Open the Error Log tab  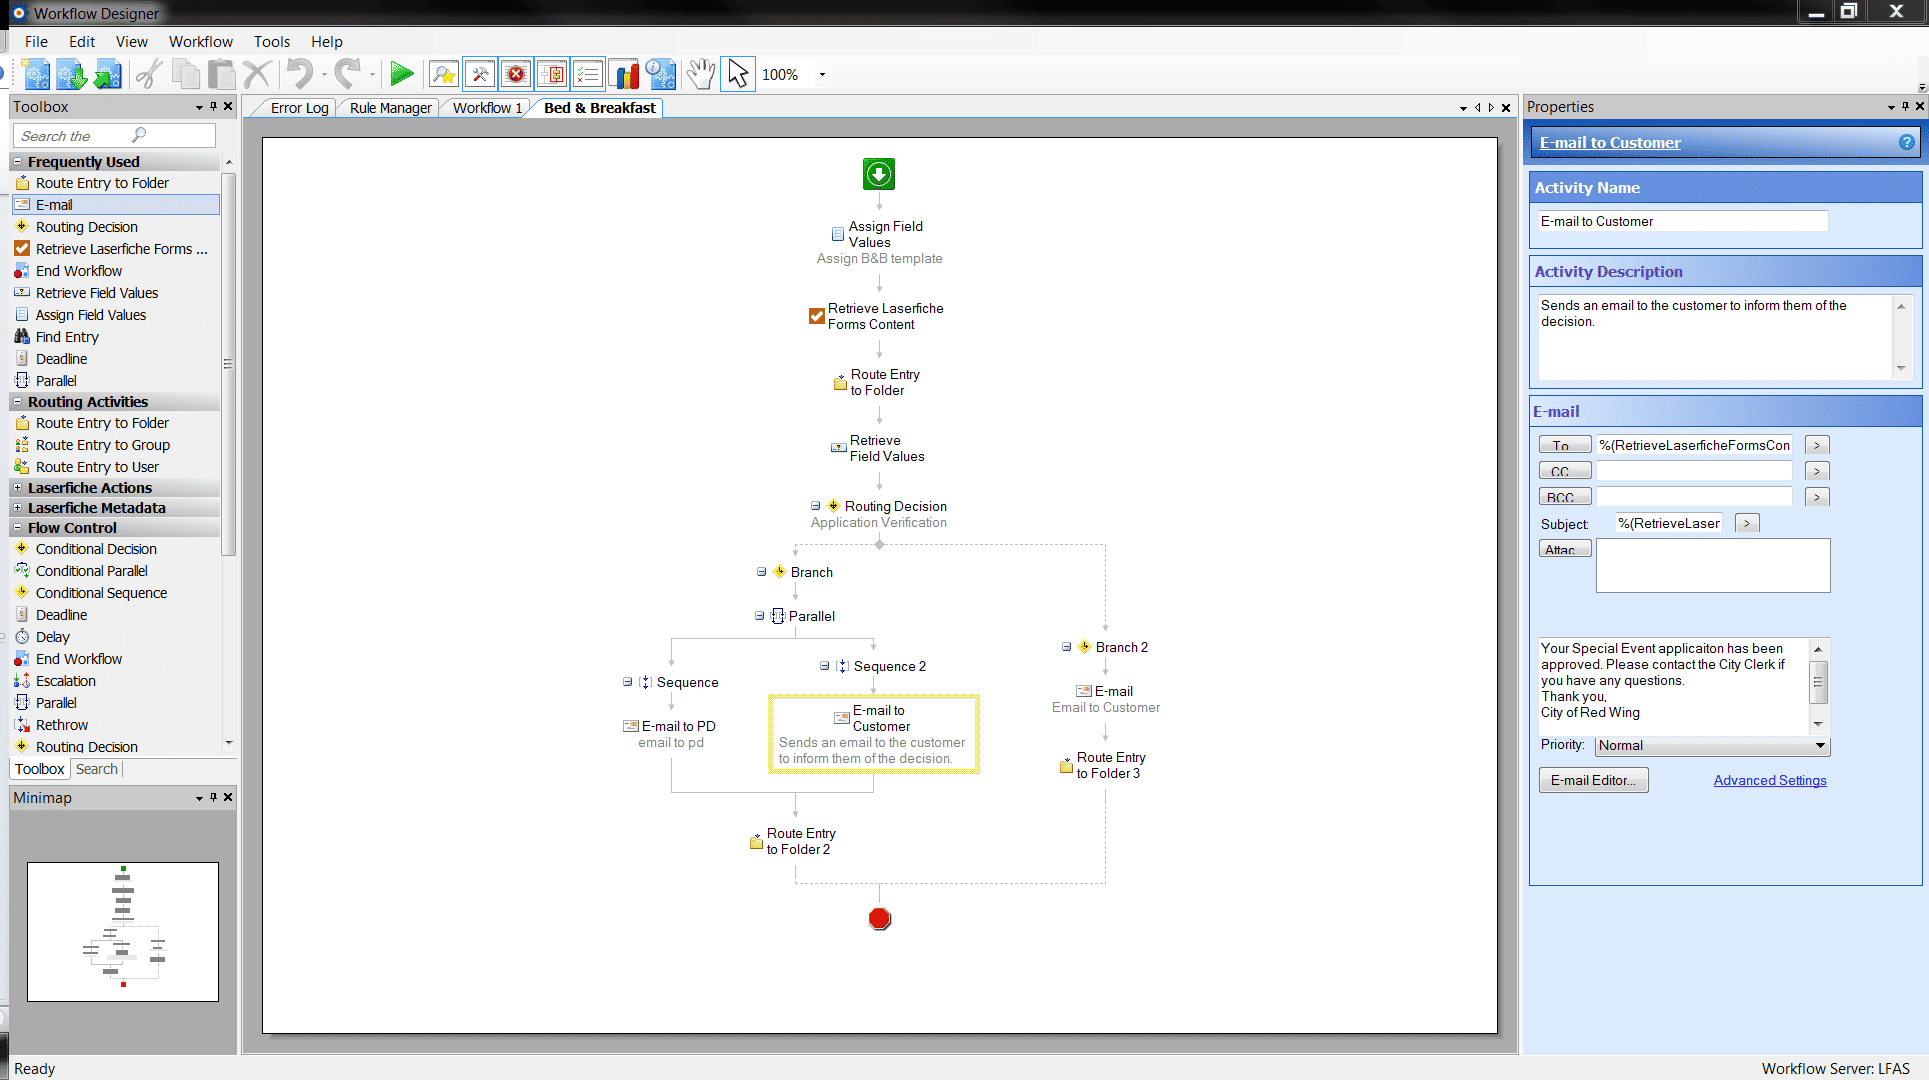tap(298, 107)
